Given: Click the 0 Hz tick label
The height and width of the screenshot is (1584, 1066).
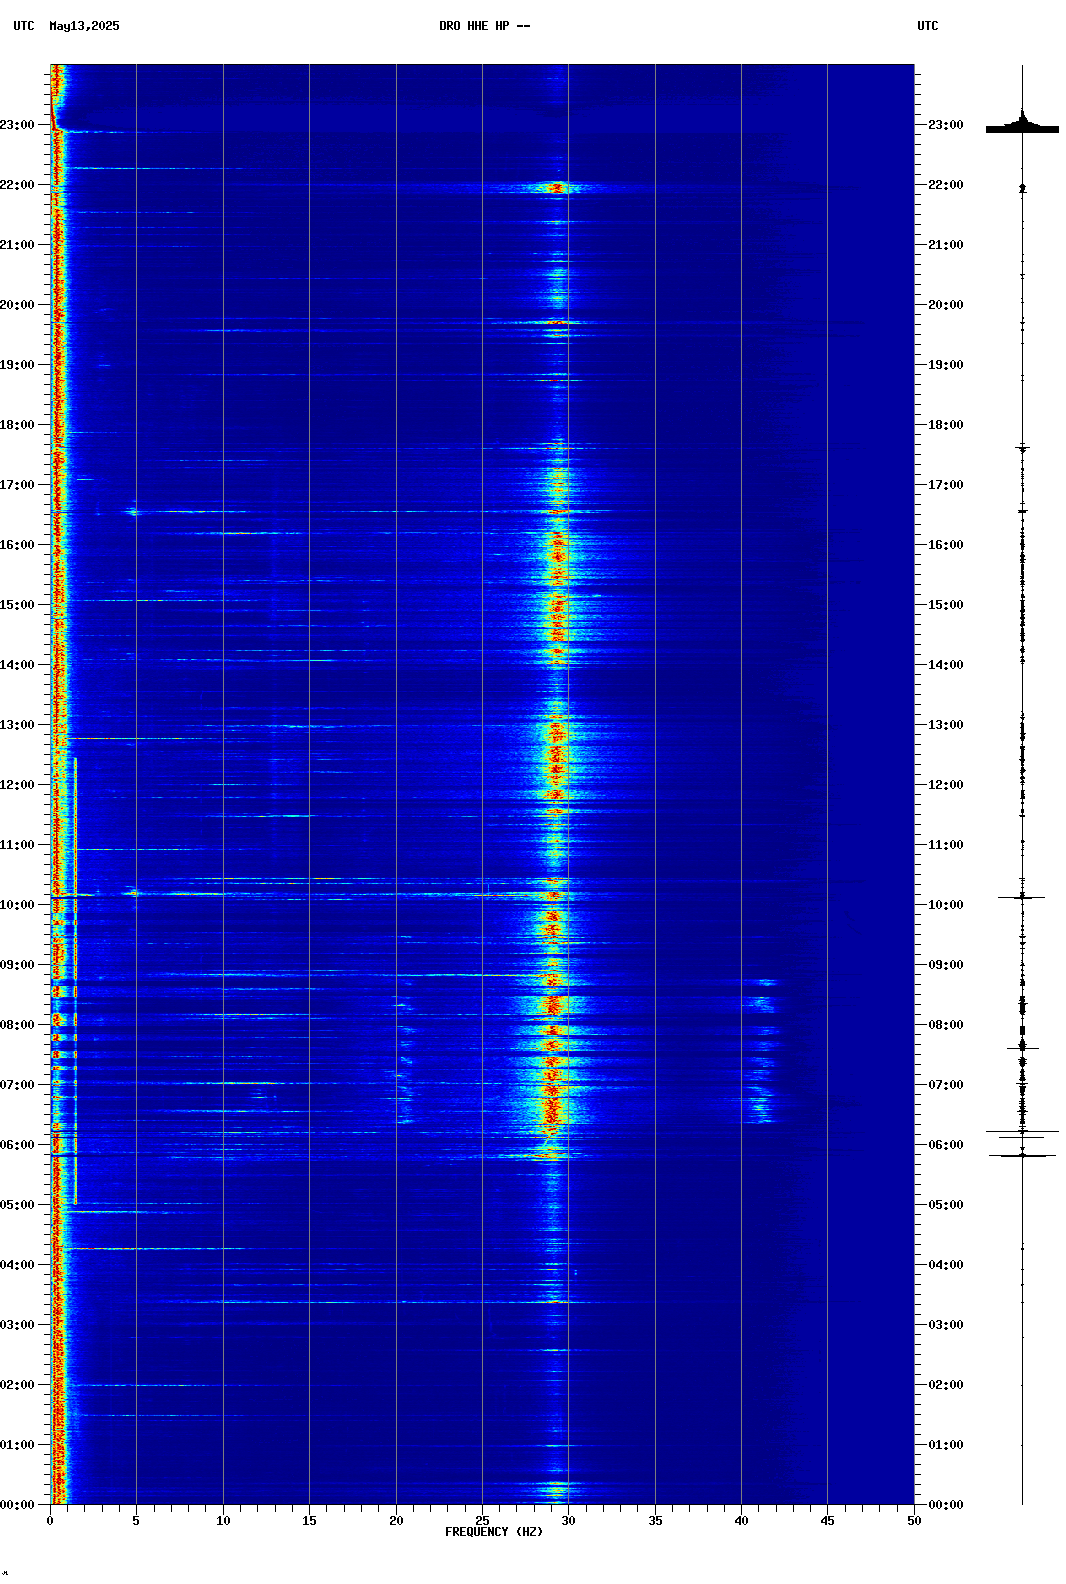Looking at the screenshot, I should [50, 1521].
